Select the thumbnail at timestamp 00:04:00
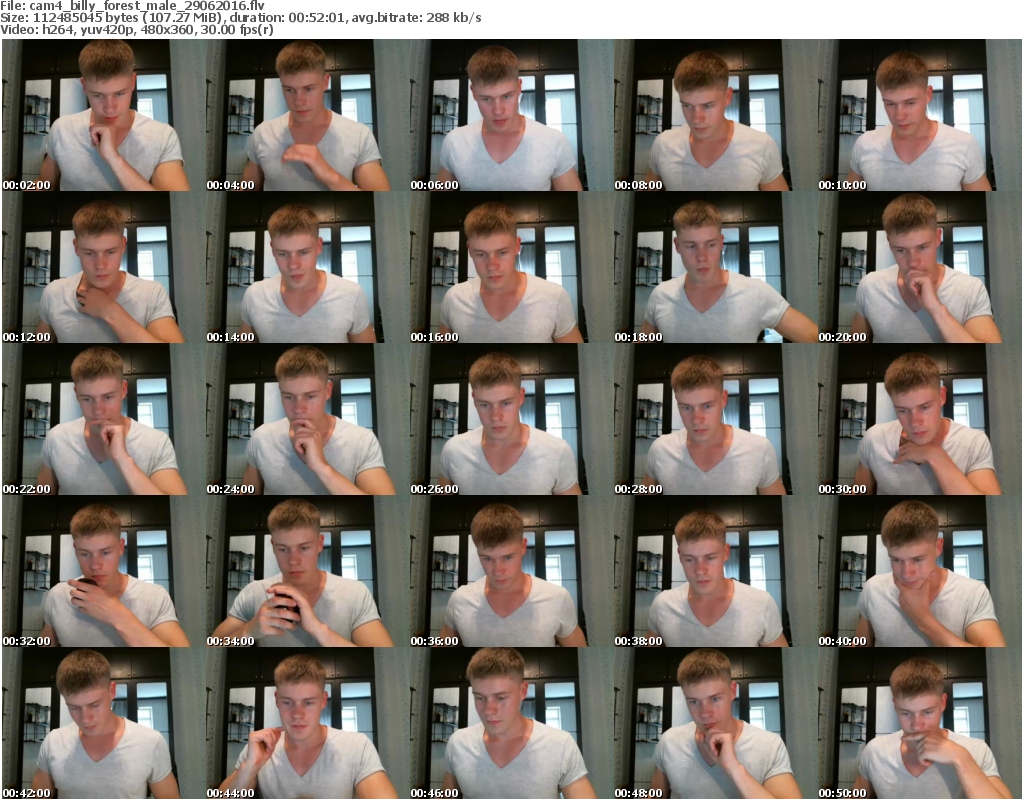Viewport: 1024px width, 799px height. click(x=308, y=115)
